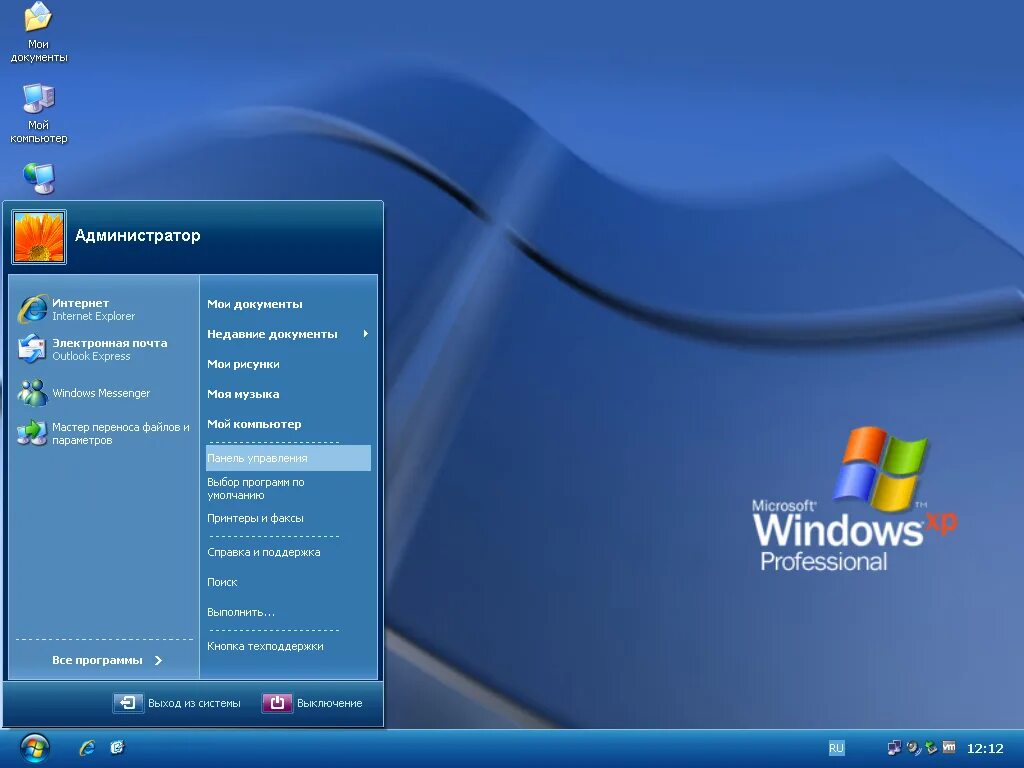Click the VMware Tools tray icon

point(949,747)
